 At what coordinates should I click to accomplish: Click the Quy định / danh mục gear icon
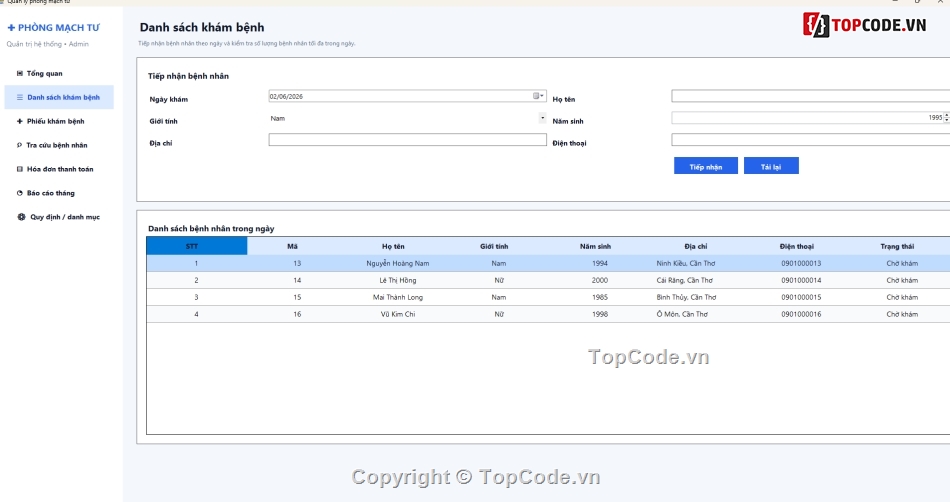(21, 217)
